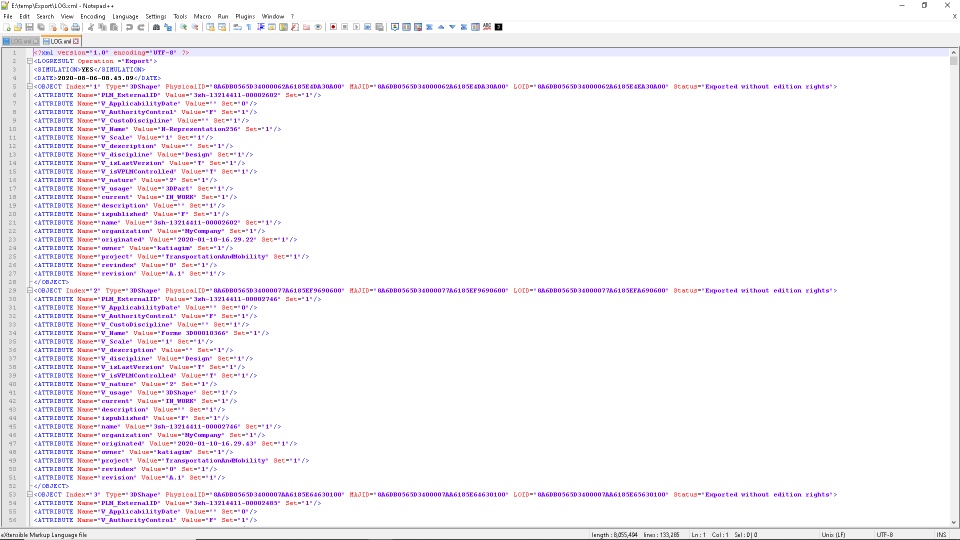960x540 pixels.
Task: Click line number 28 in the margin
Action: click(13, 282)
